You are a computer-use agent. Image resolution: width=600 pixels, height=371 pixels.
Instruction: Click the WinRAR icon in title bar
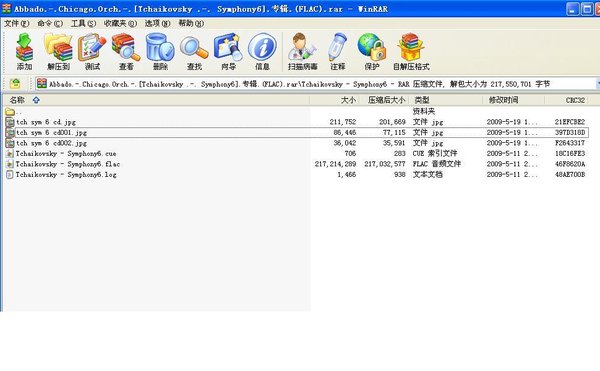(x=7, y=8)
